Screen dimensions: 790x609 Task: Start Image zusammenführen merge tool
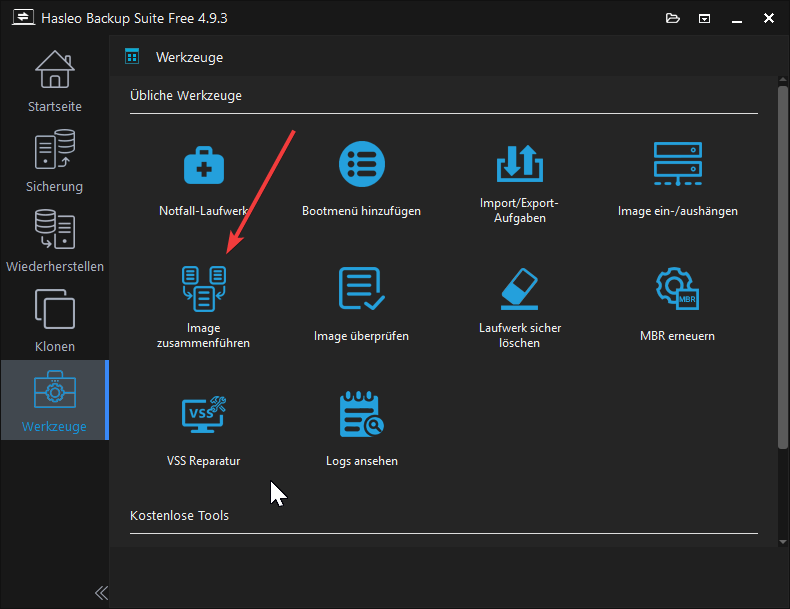click(204, 289)
